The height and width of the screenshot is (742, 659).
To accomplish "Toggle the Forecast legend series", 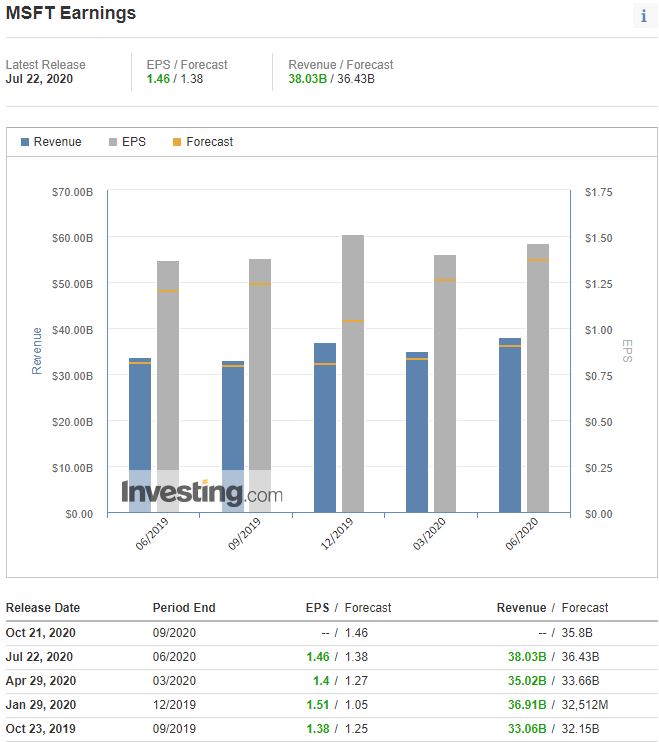I will click(203, 142).
